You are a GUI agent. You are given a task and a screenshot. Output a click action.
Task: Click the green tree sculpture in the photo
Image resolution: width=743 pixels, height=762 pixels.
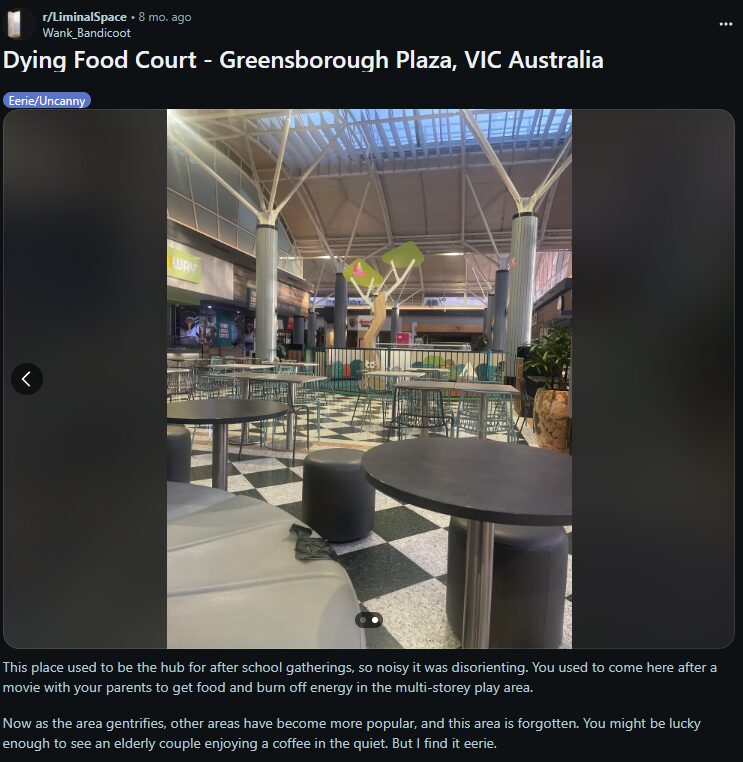tap(383, 292)
